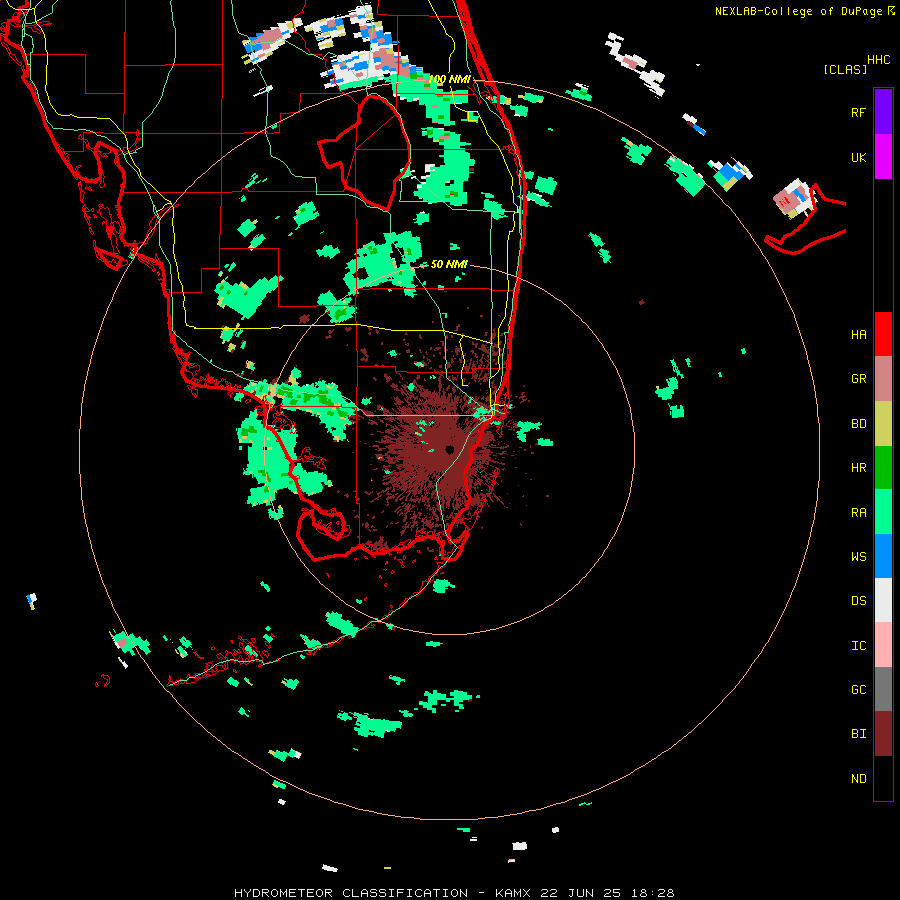Select the BD yellow legend block
This screenshot has width=900, height=900.
(883, 424)
